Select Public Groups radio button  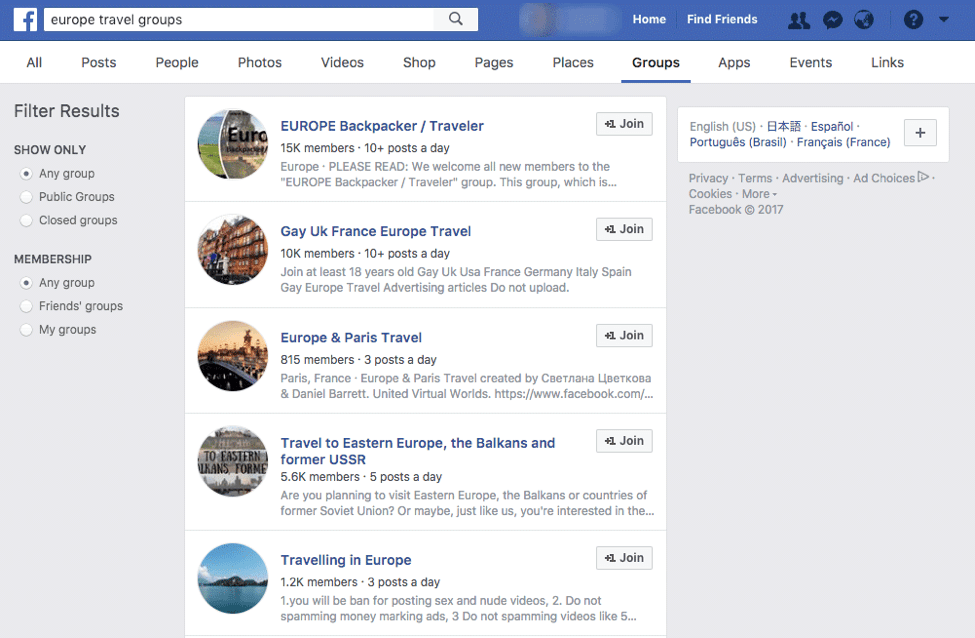pos(27,197)
